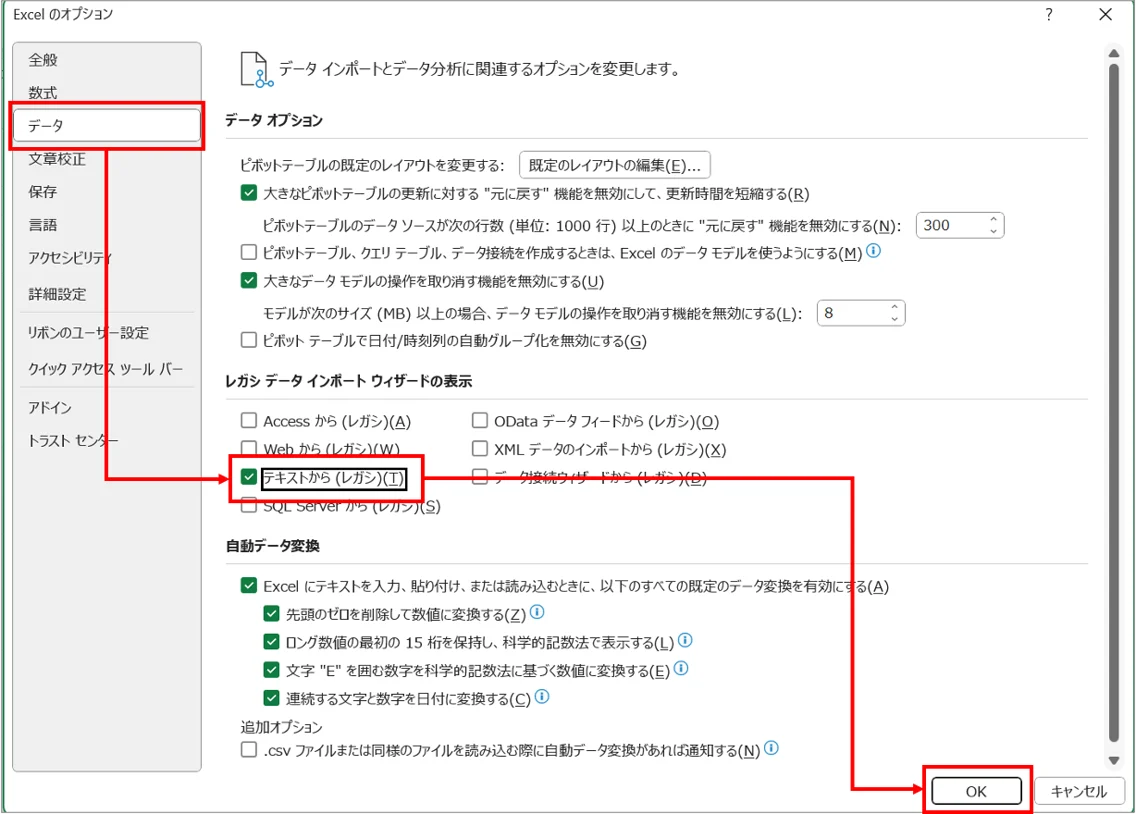Image resolution: width=1136 pixels, height=814 pixels.
Task: Open トラスト センター category
Action: click(x=106, y=440)
